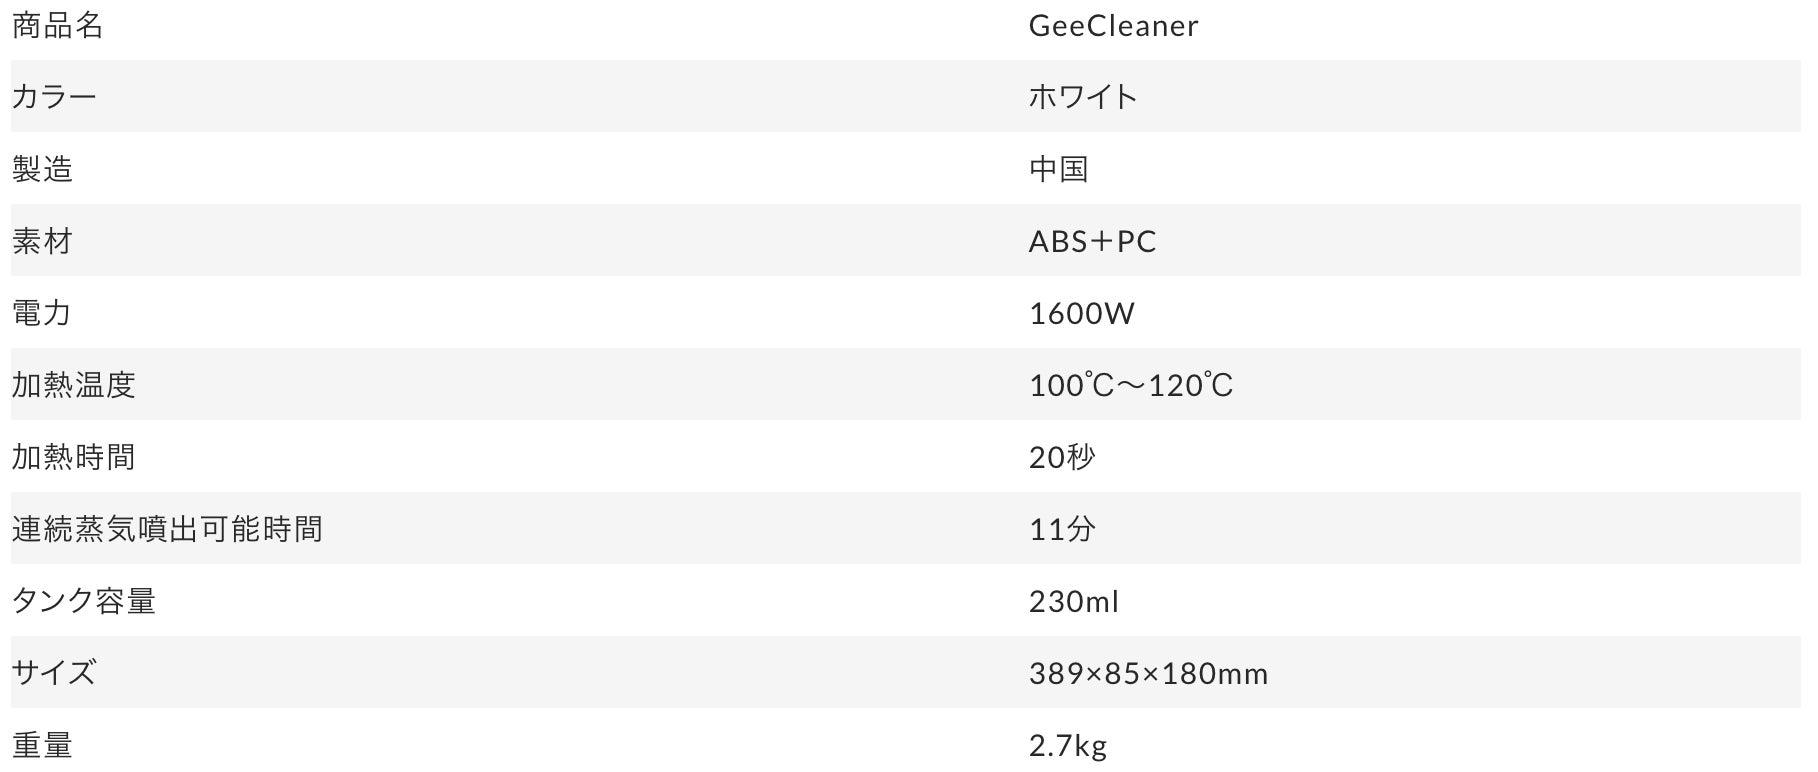Viewport: 1818px width, 772px height.
Task: Select the ABS+PC material value
Action: 1092,241
